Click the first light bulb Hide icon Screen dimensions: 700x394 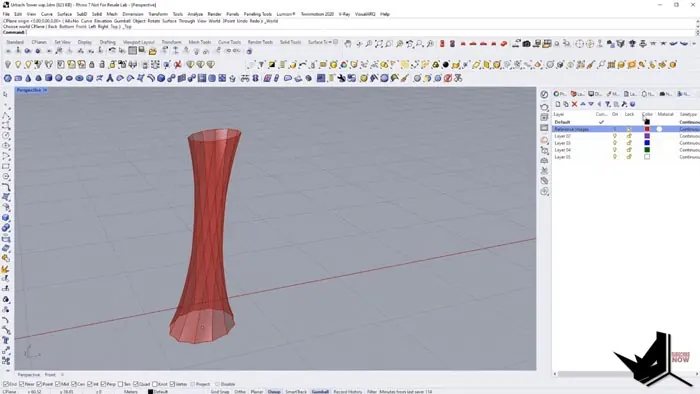coord(8,65)
